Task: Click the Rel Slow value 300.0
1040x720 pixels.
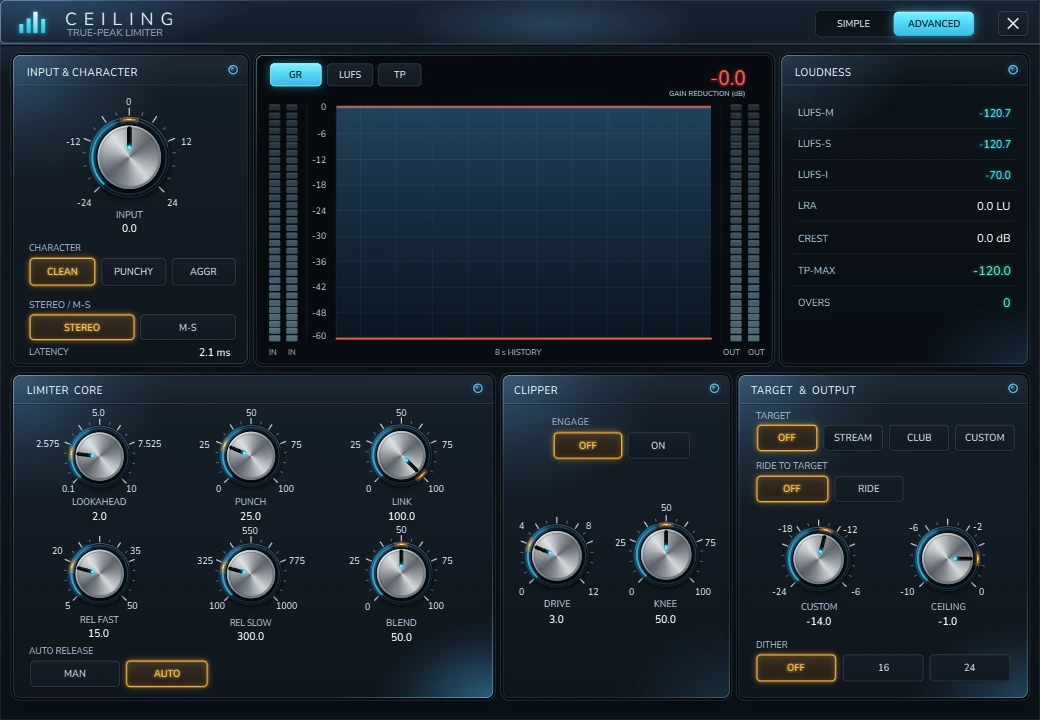Action: pos(250,636)
